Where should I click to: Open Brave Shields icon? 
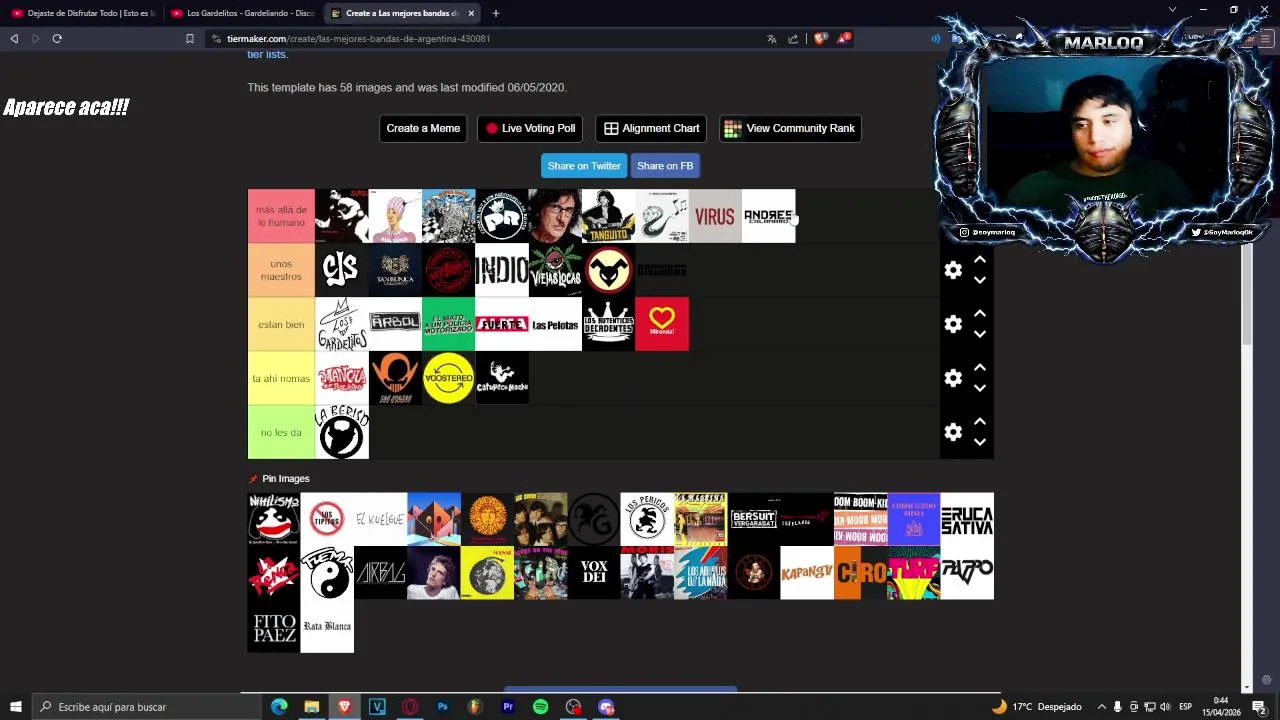(x=820, y=38)
